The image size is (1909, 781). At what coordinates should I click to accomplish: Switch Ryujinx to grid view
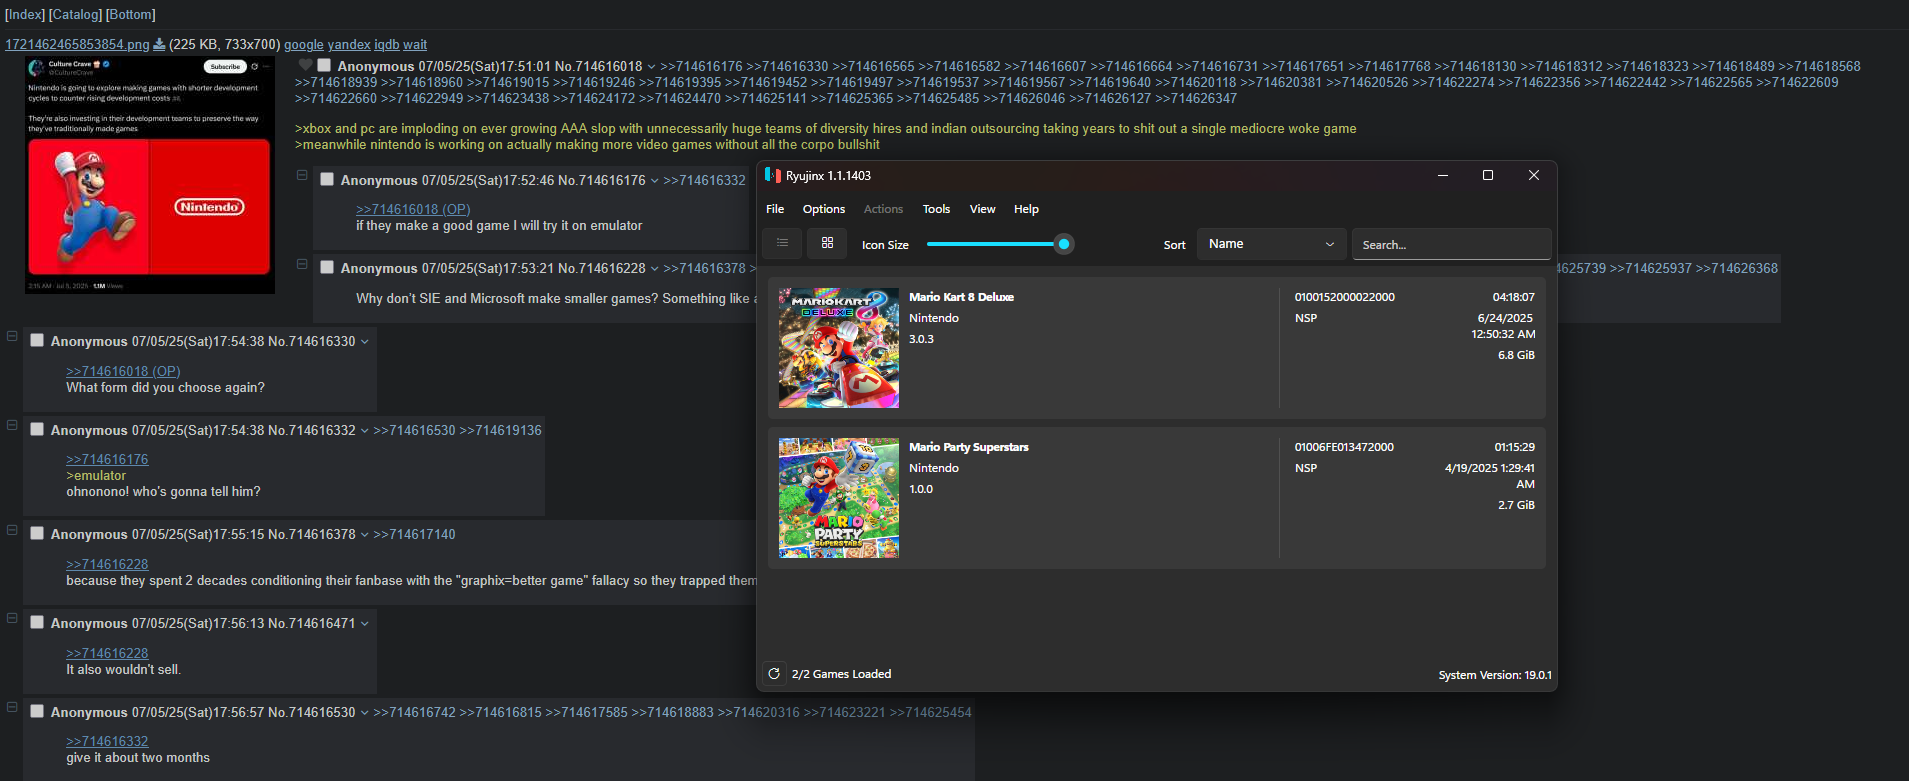click(x=827, y=243)
